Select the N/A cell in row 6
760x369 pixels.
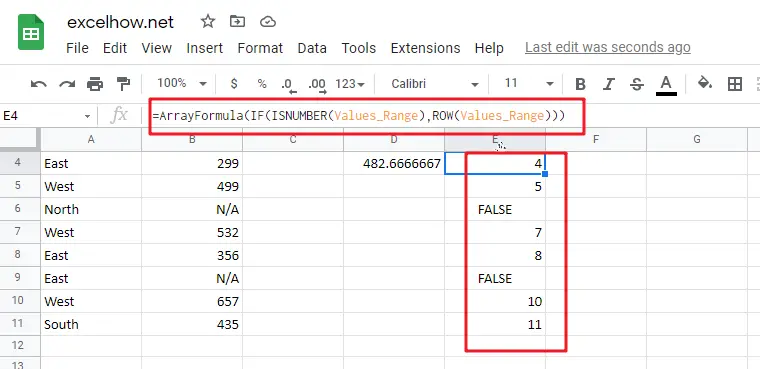coord(192,209)
